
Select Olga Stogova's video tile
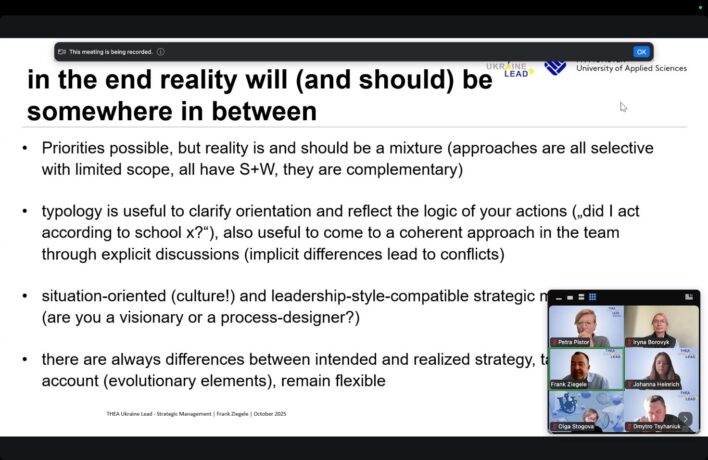point(586,410)
